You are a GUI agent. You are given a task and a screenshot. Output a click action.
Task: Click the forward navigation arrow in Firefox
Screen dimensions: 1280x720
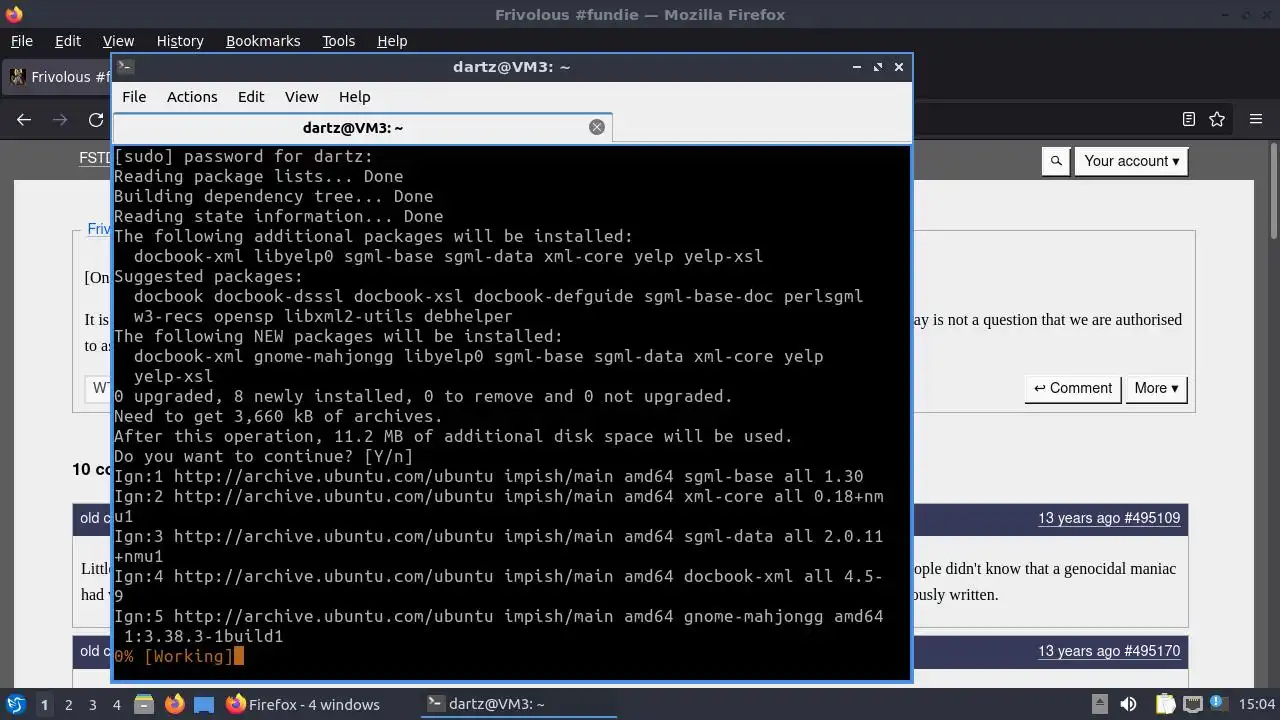pyautogui.click(x=60, y=119)
